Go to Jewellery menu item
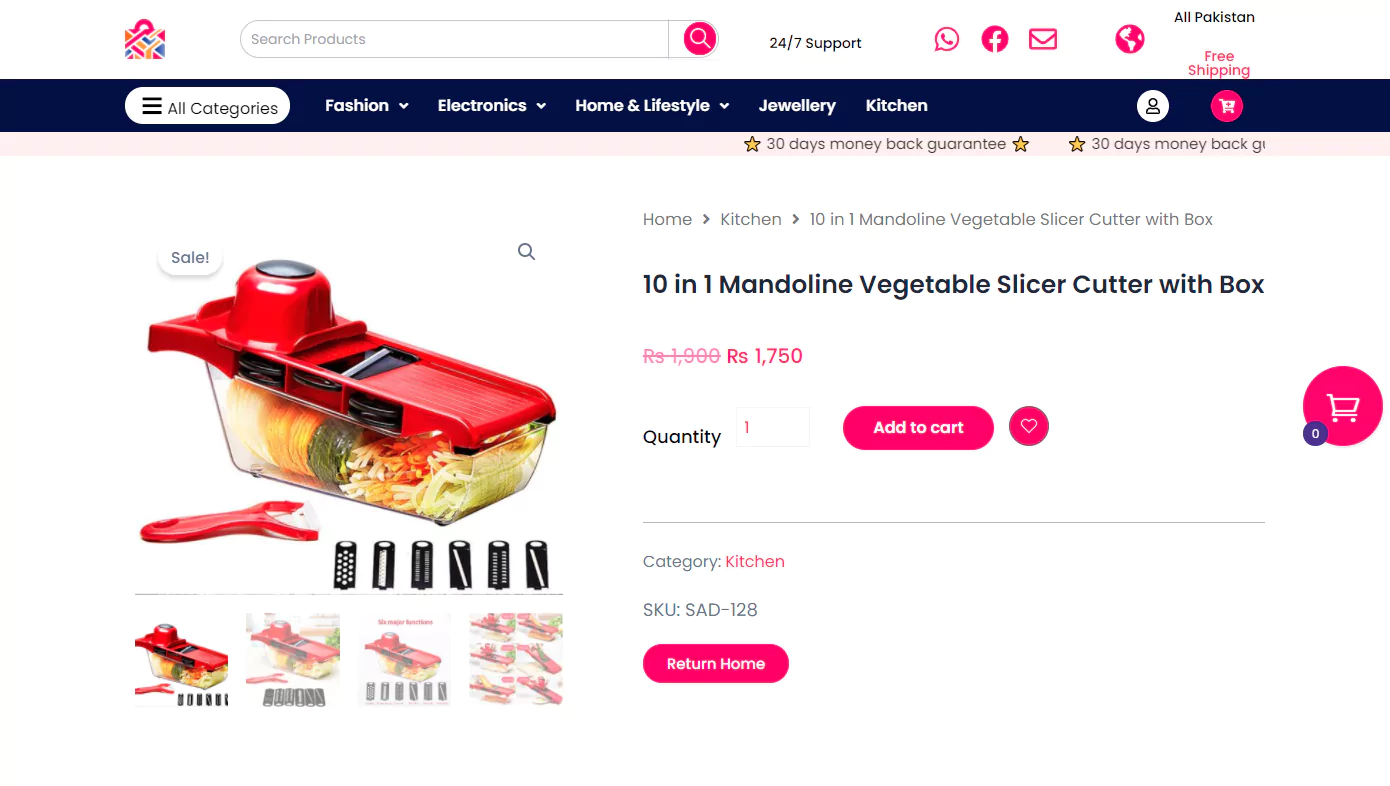 (797, 106)
